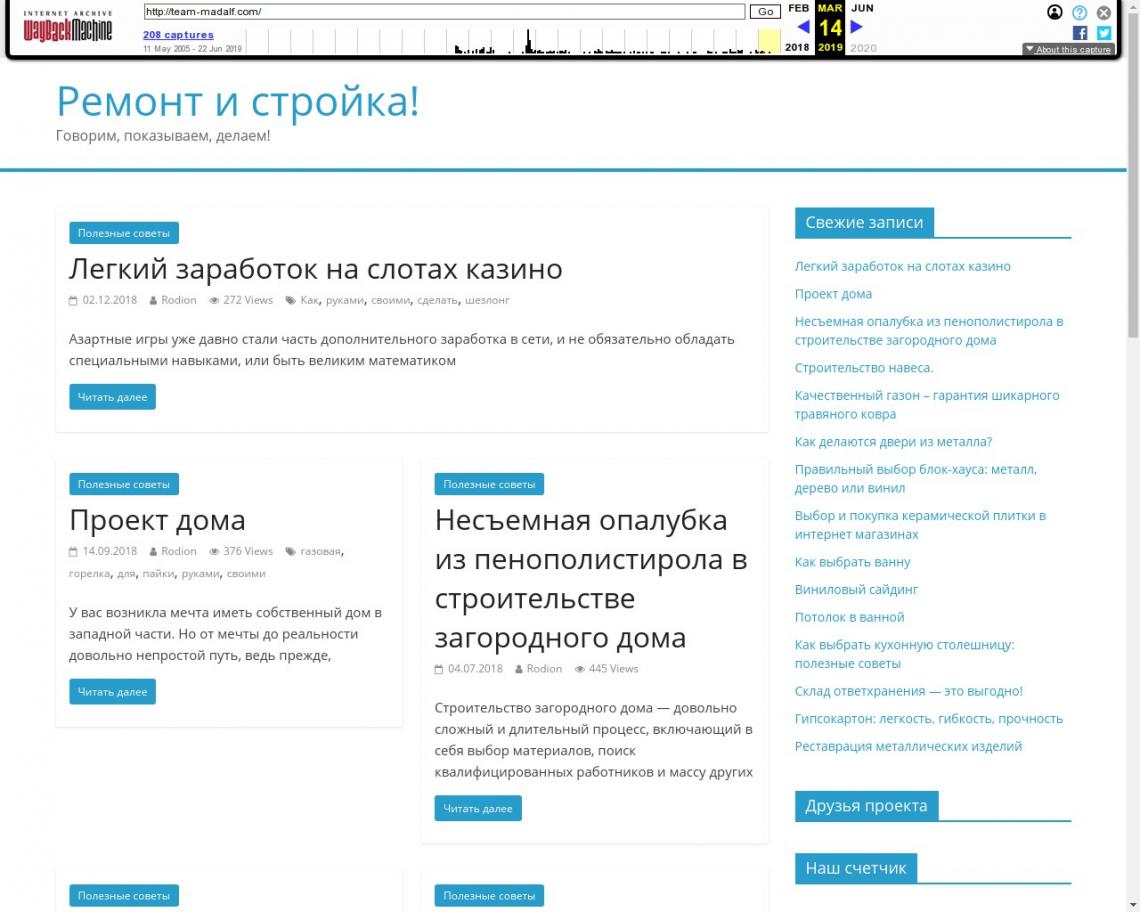The height and width of the screenshot is (912, 1140).
Task: Open sidebar link Строительство навеса.
Action: 864,368
